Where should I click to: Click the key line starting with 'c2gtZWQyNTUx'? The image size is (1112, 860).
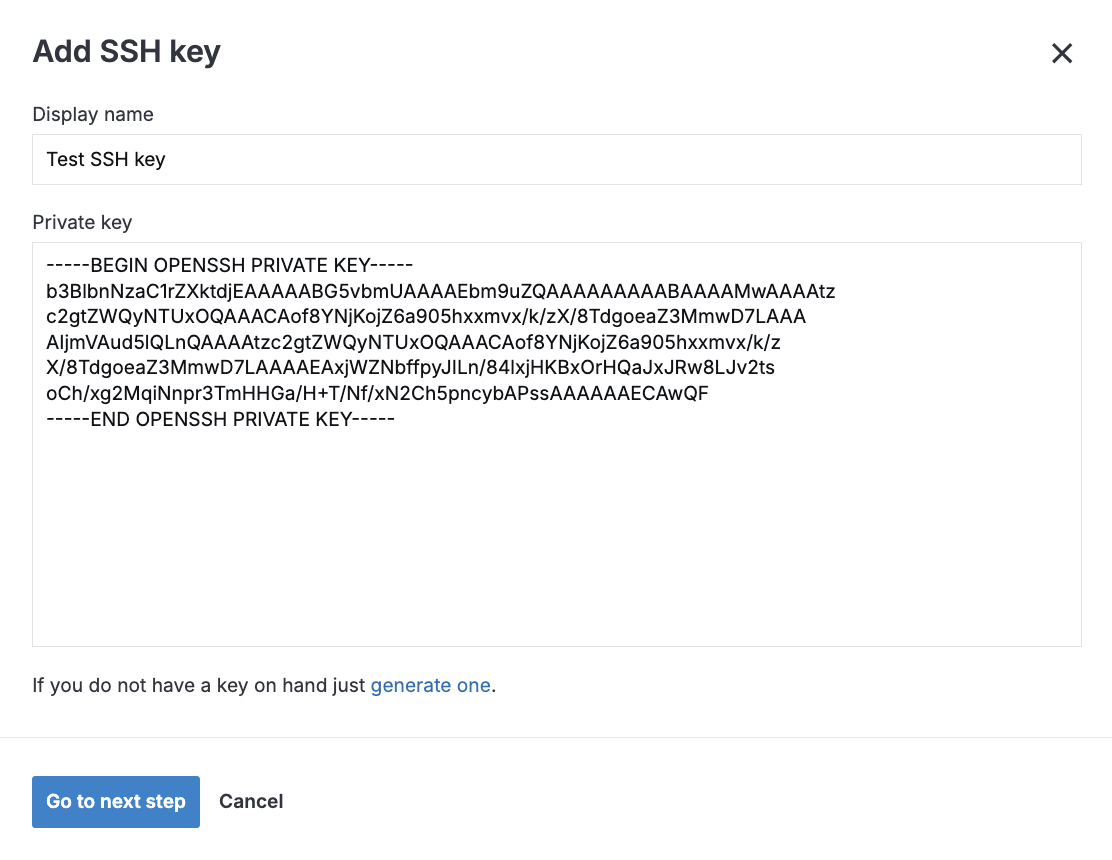(425, 317)
